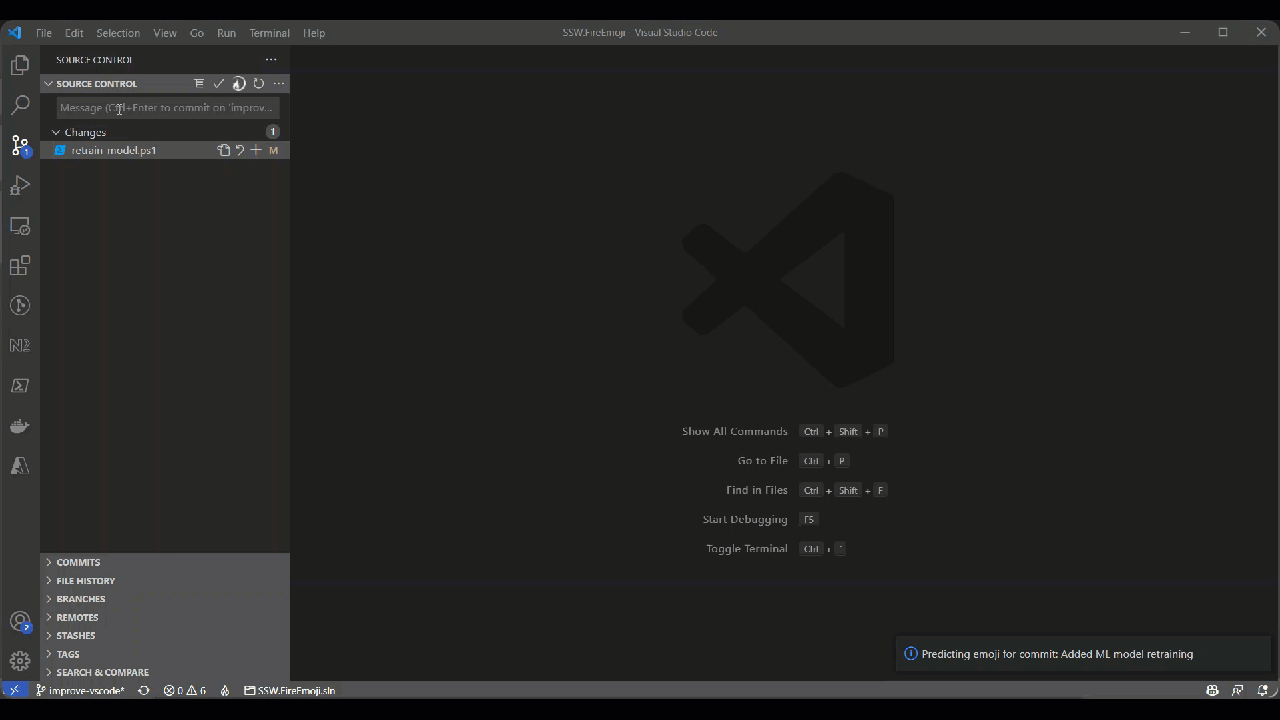Open the Help menu
Image resolution: width=1280 pixels, height=720 pixels.
click(x=314, y=33)
